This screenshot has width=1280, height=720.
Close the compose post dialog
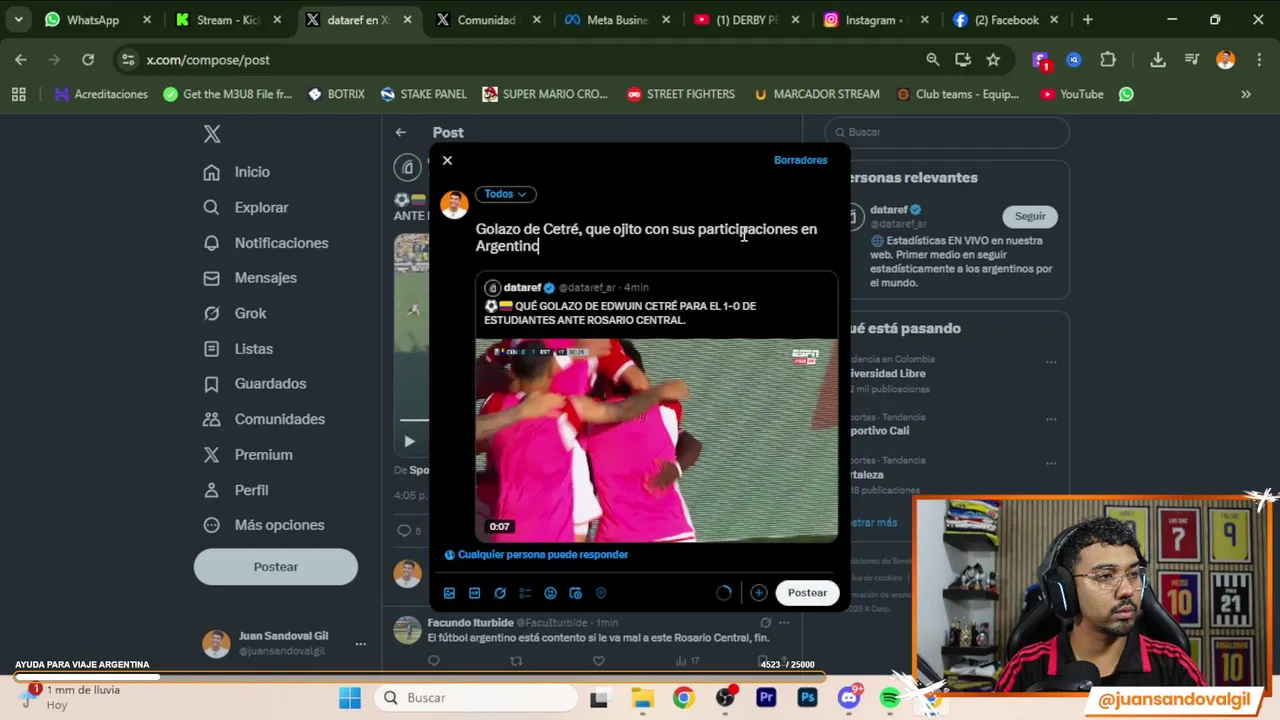pyautogui.click(x=447, y=160)
